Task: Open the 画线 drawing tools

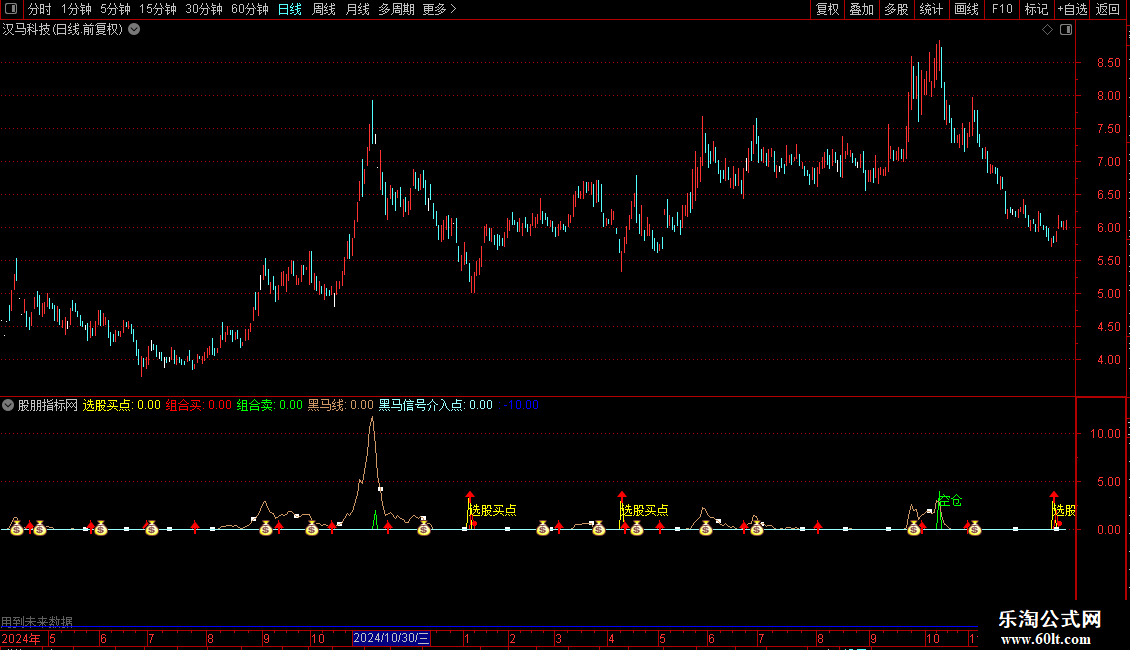Action: point(966,9)
